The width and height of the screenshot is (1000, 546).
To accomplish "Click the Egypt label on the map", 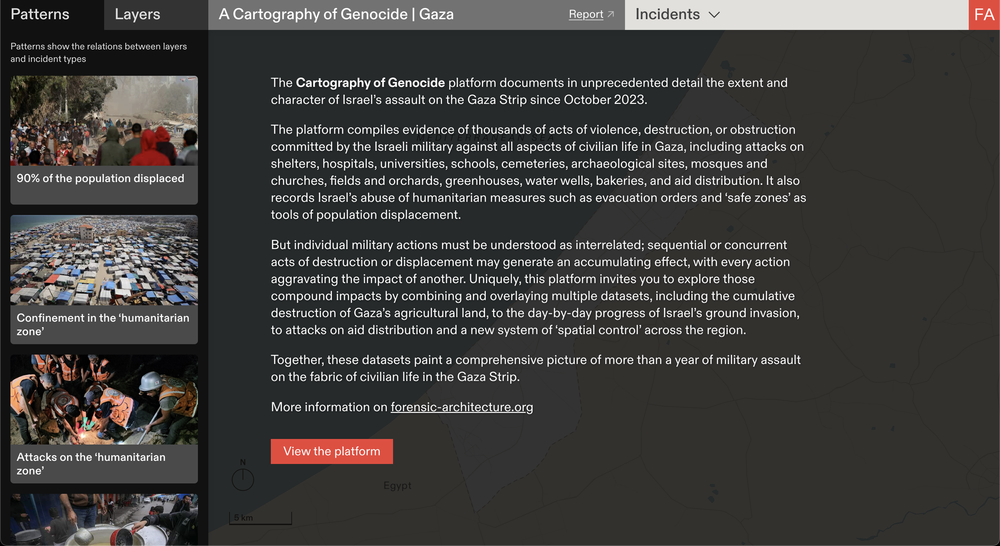I will tap(397, 486).
